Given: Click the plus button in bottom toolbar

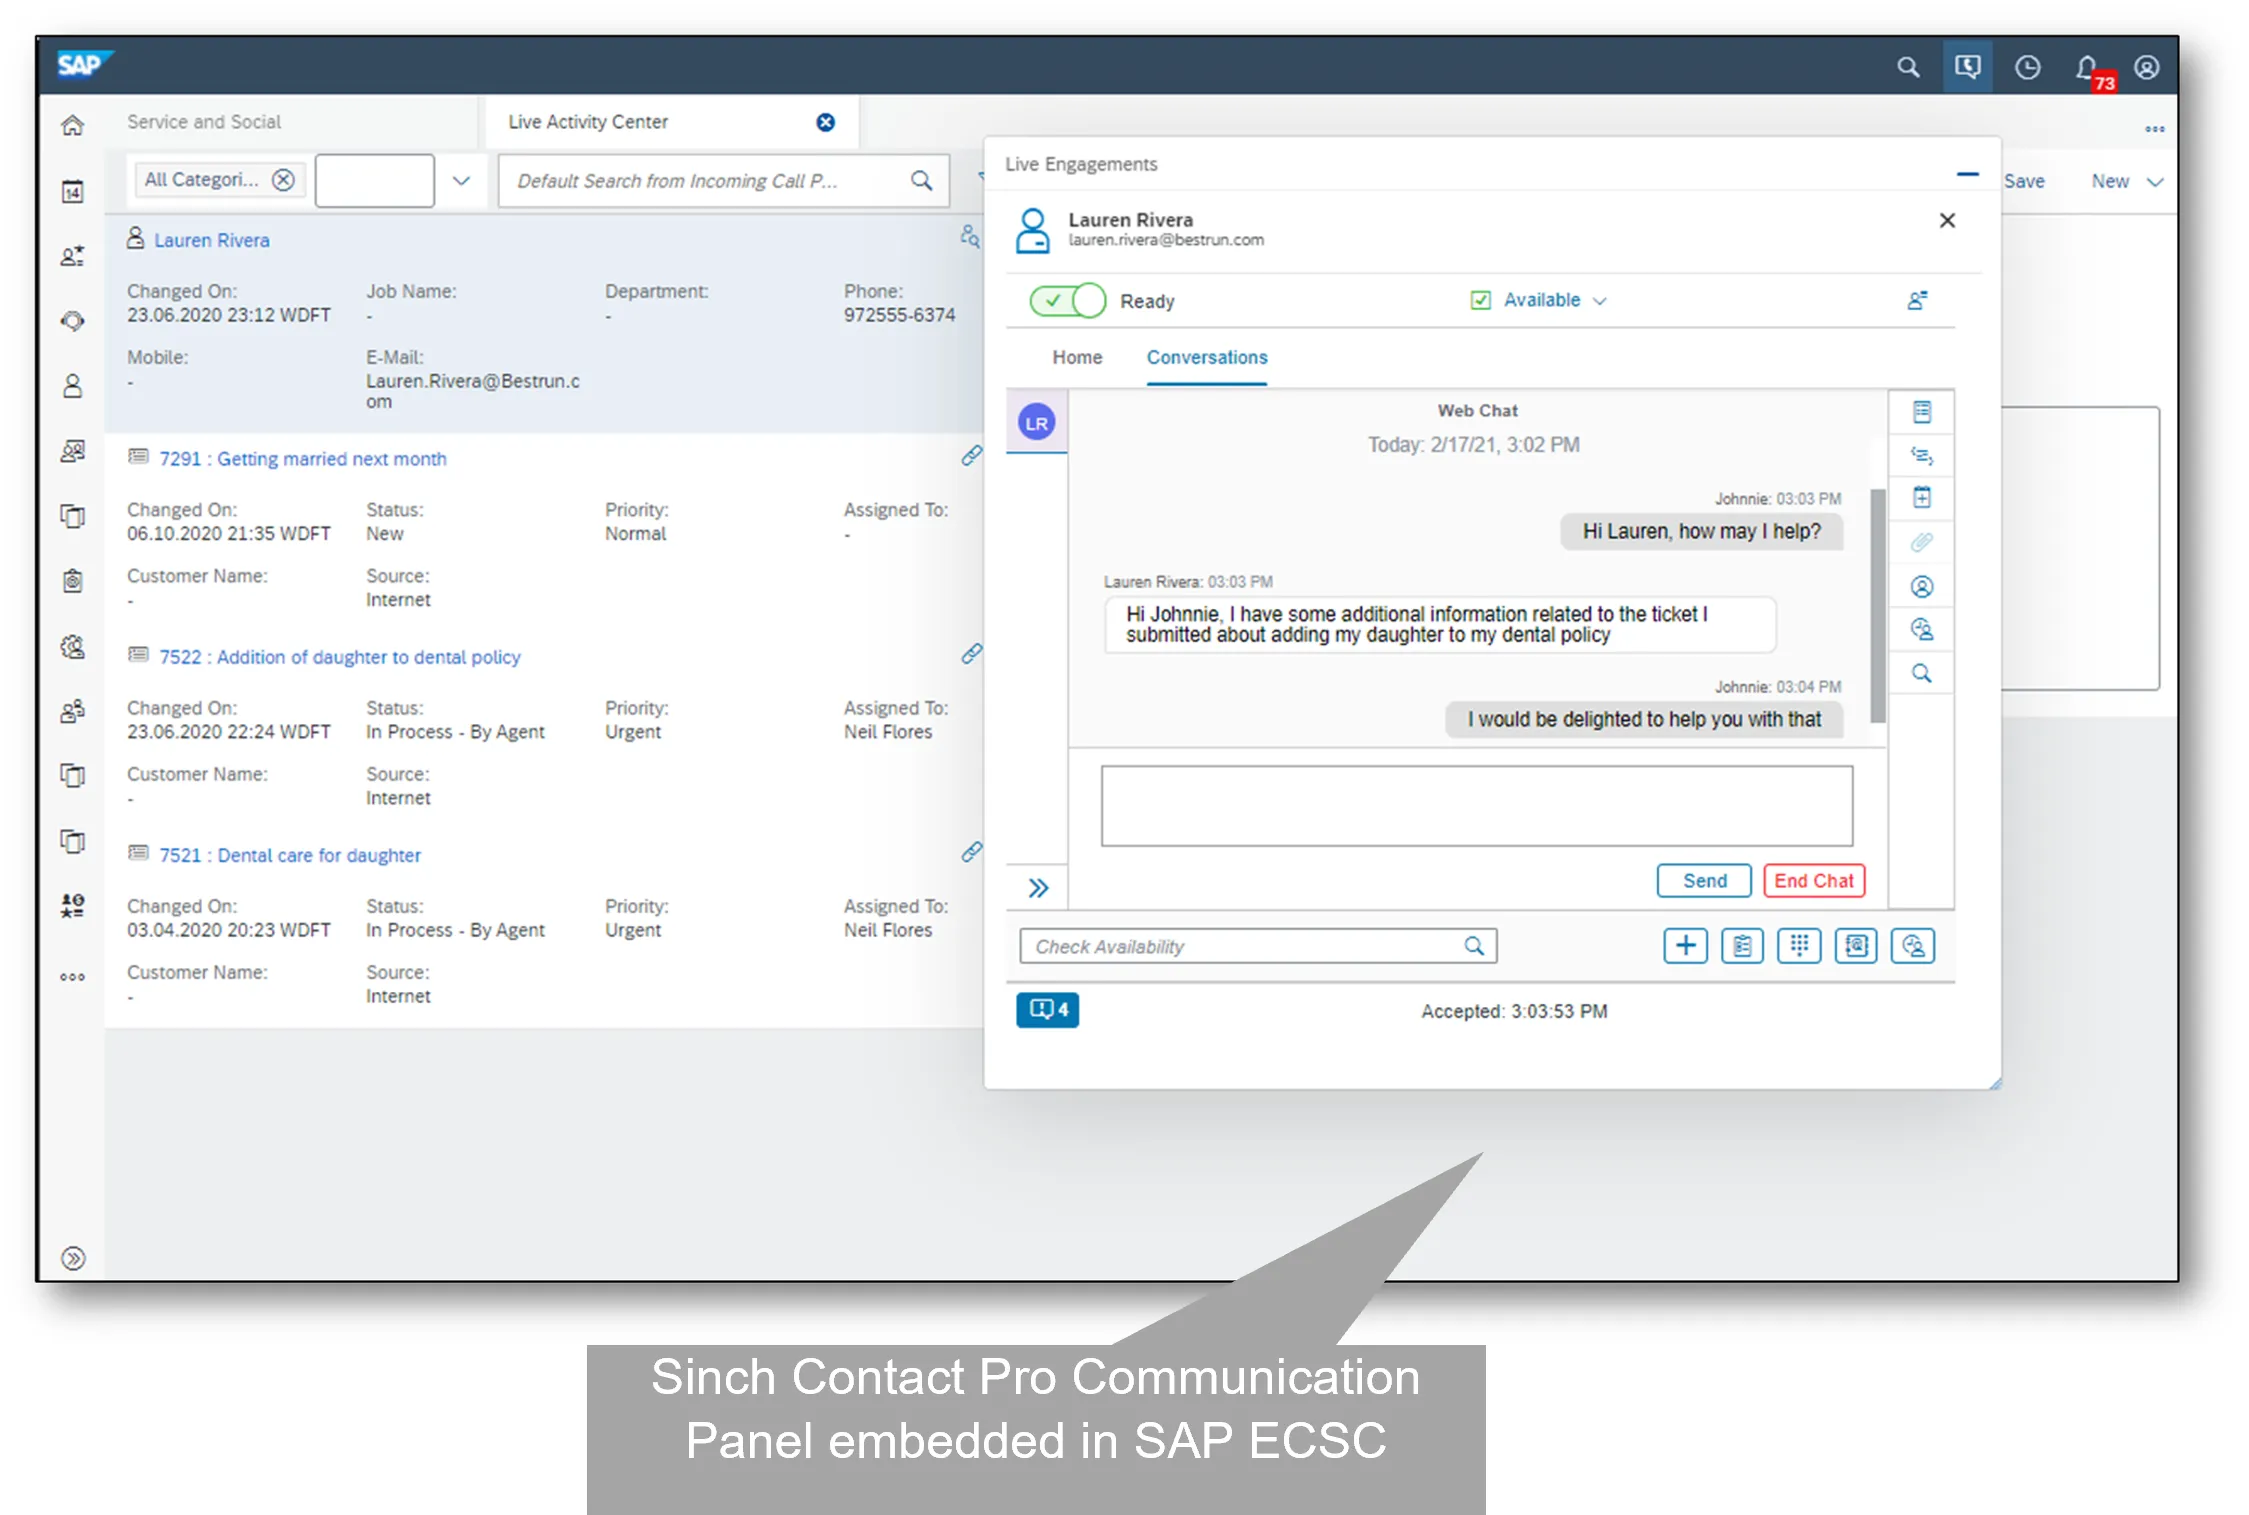Looking at the screenshot, I should [x=1685, y=946].
